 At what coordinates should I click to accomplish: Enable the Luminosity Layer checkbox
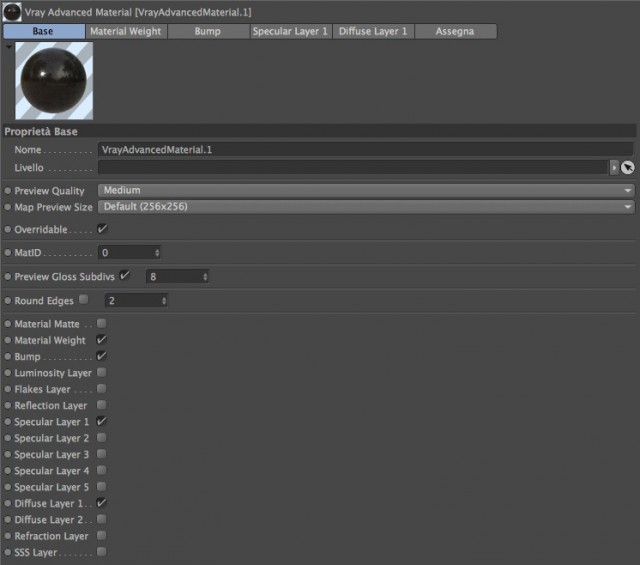pyautogui.click(x=102, y=372)
